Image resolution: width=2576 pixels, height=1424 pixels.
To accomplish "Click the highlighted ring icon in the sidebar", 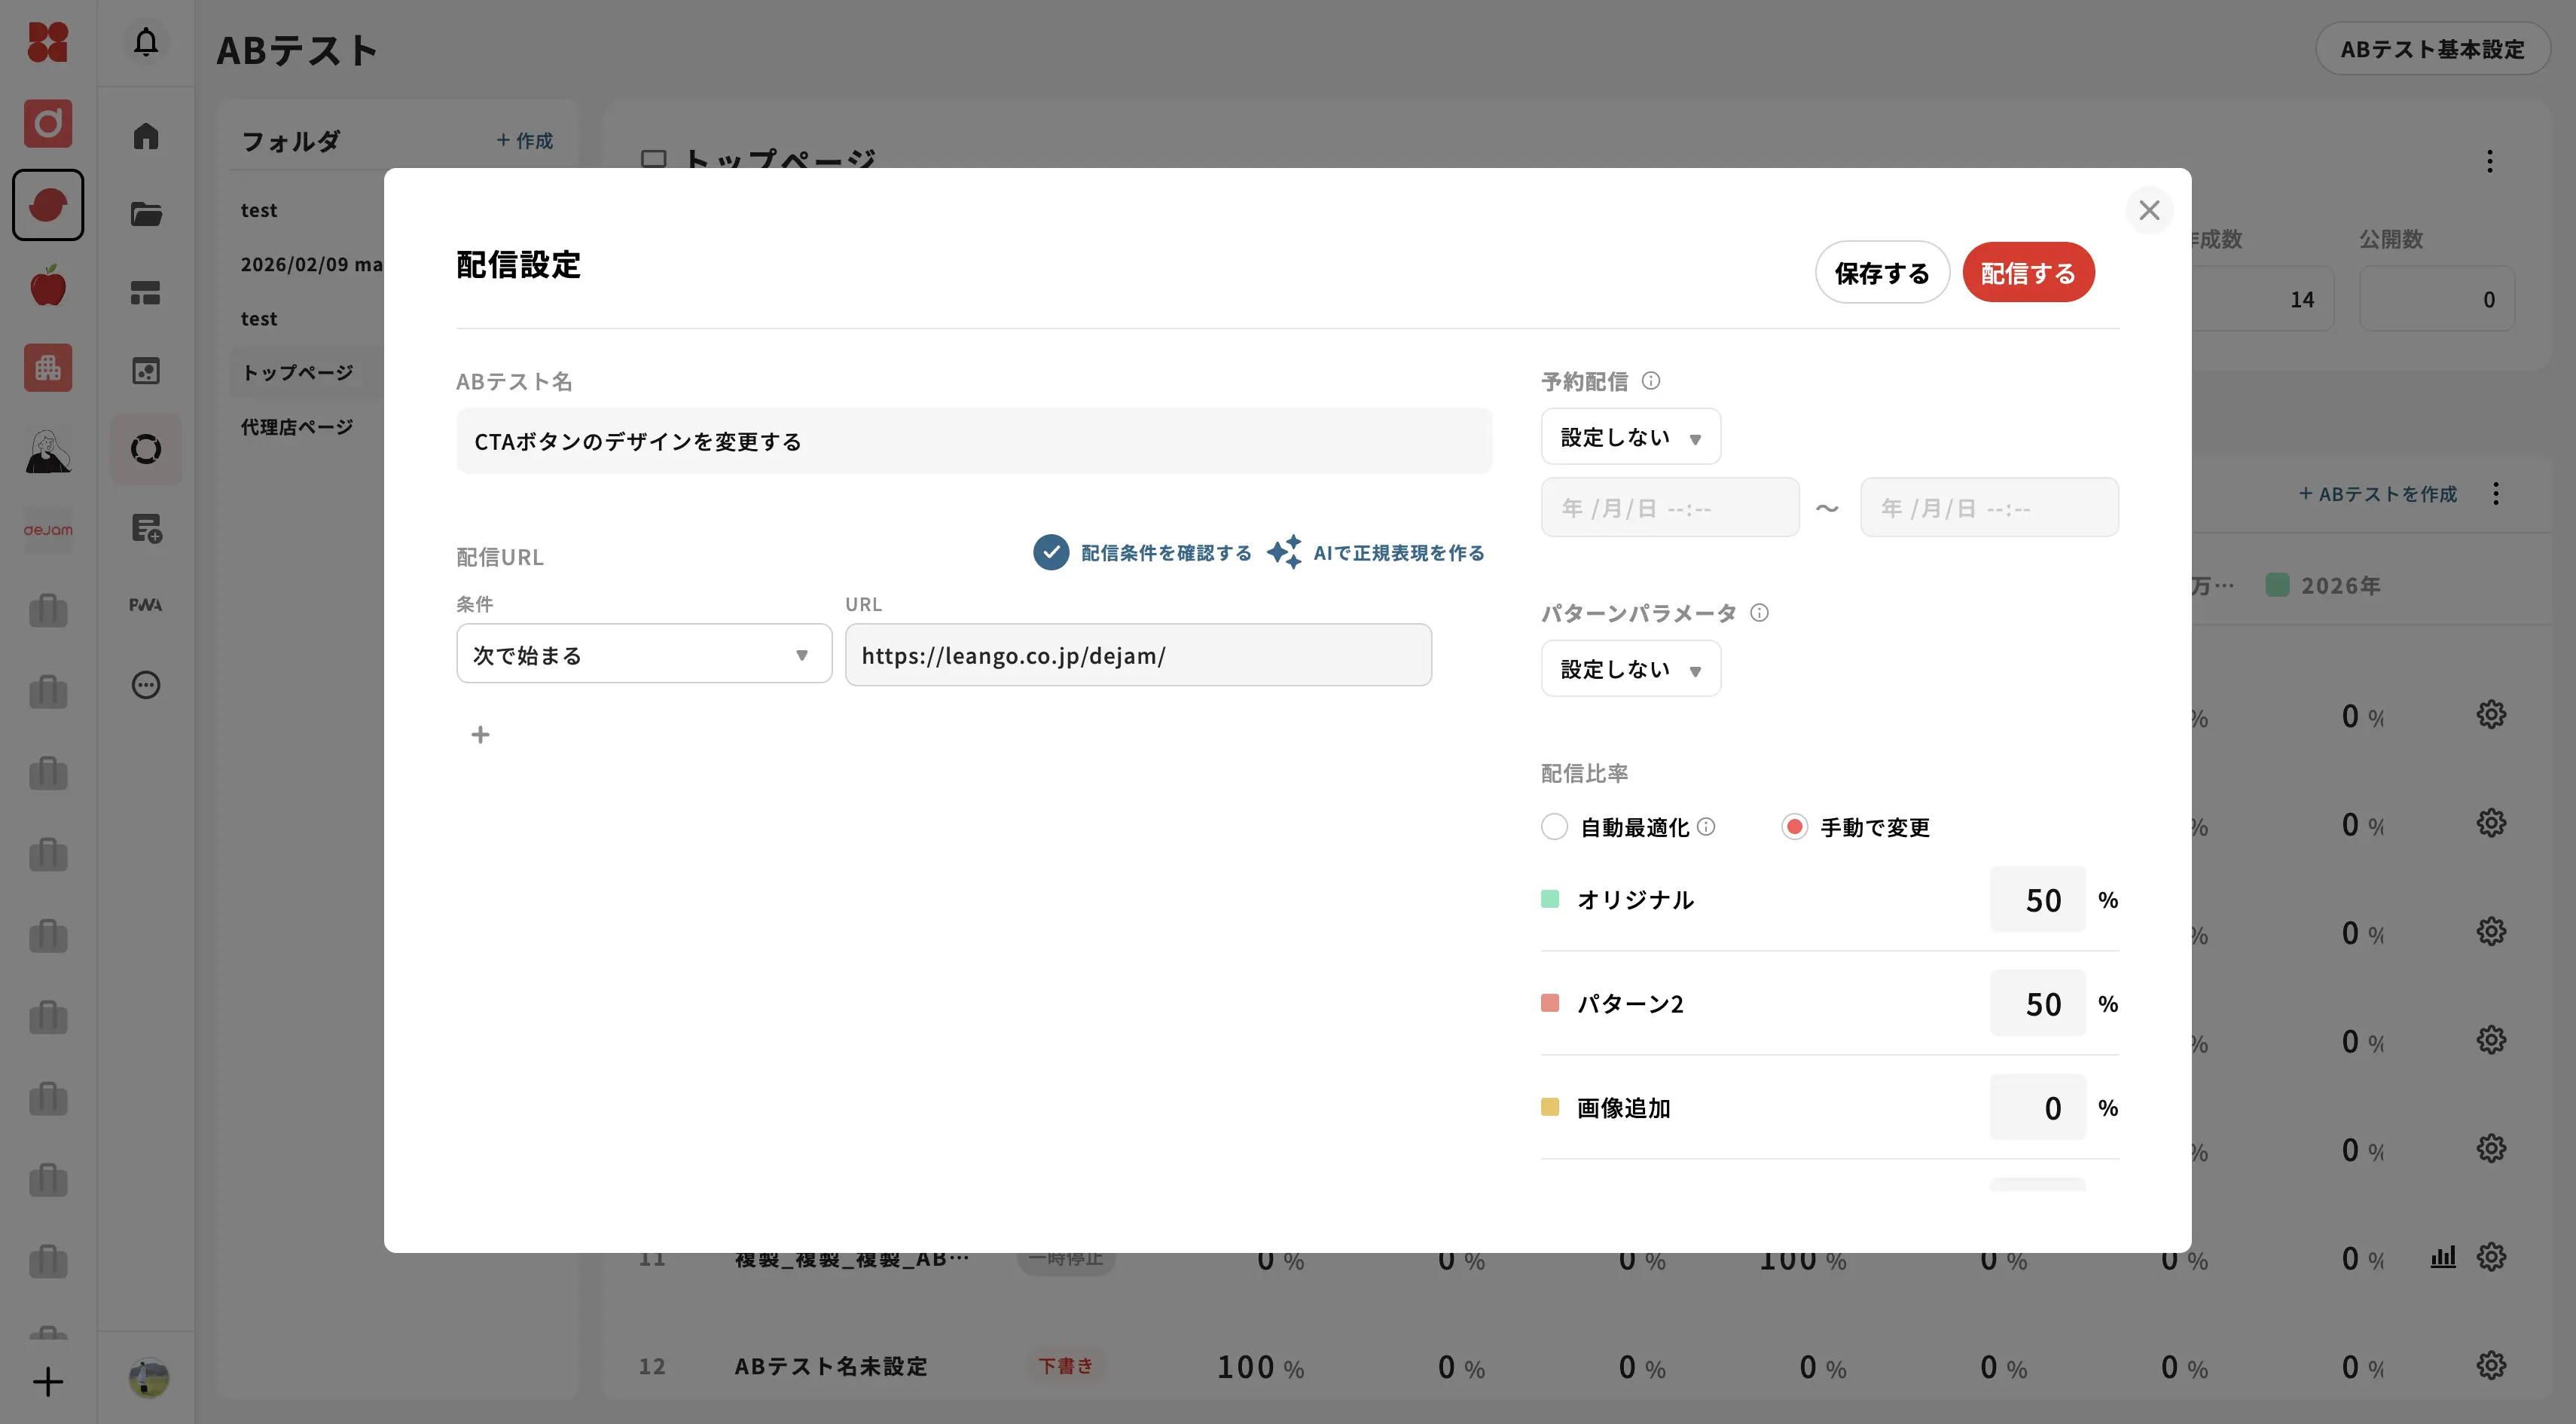I will pyautogui.click(x=146, y=449).
